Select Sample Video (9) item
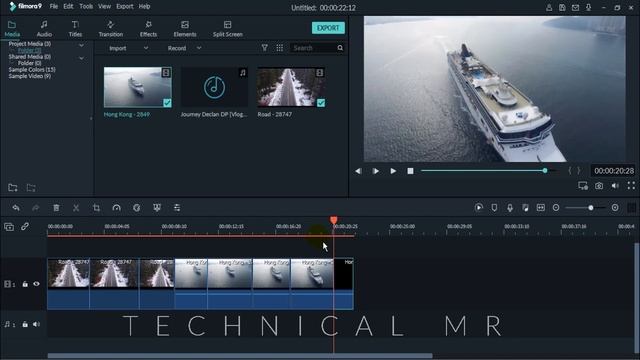Viewport: 640px width, 360px height. tap(29, 76)
